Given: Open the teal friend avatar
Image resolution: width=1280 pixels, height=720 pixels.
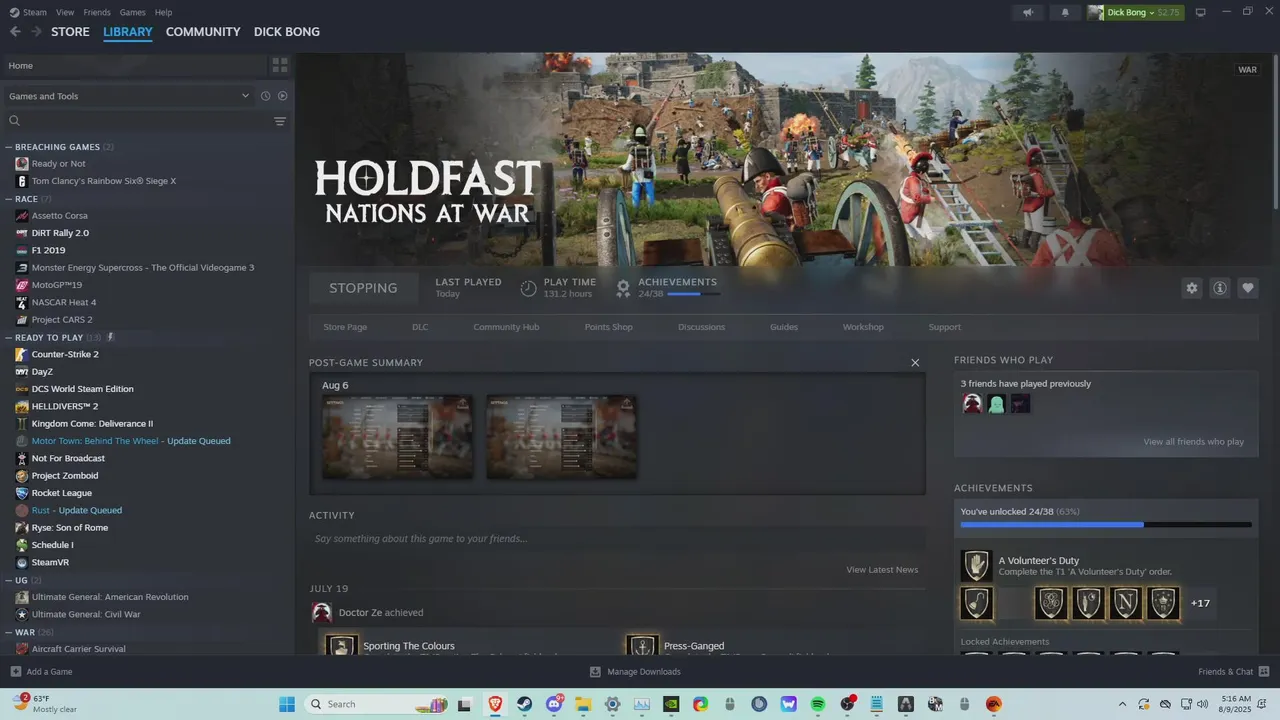Looking at the screenshot, I should tap(996, 404).
